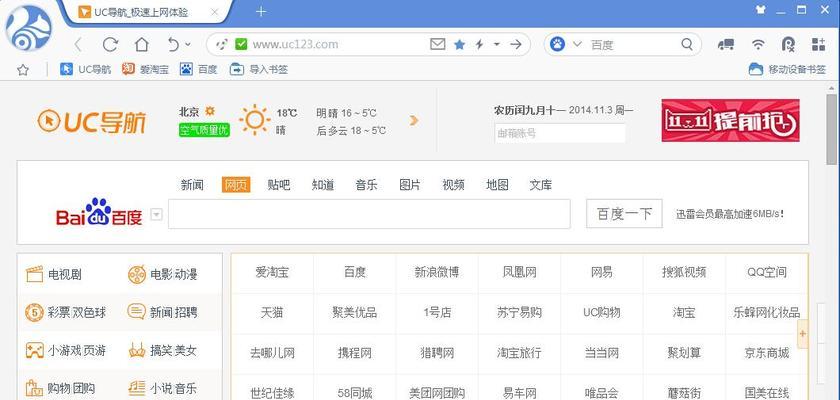This screenshot has height=400, width=840.
Task: Click the 新闻 speech bubble icon
Action: coord(137,312)
